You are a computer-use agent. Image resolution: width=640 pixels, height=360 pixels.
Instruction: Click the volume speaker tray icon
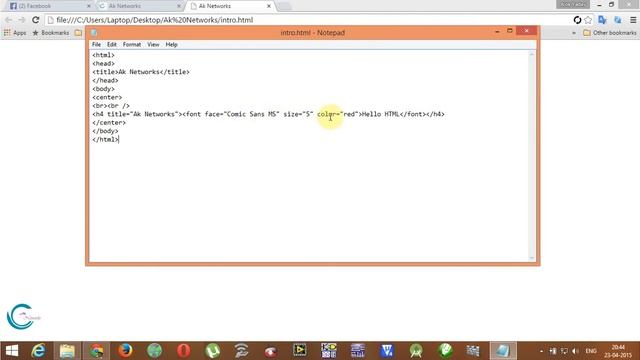click(x=576, y=351)
